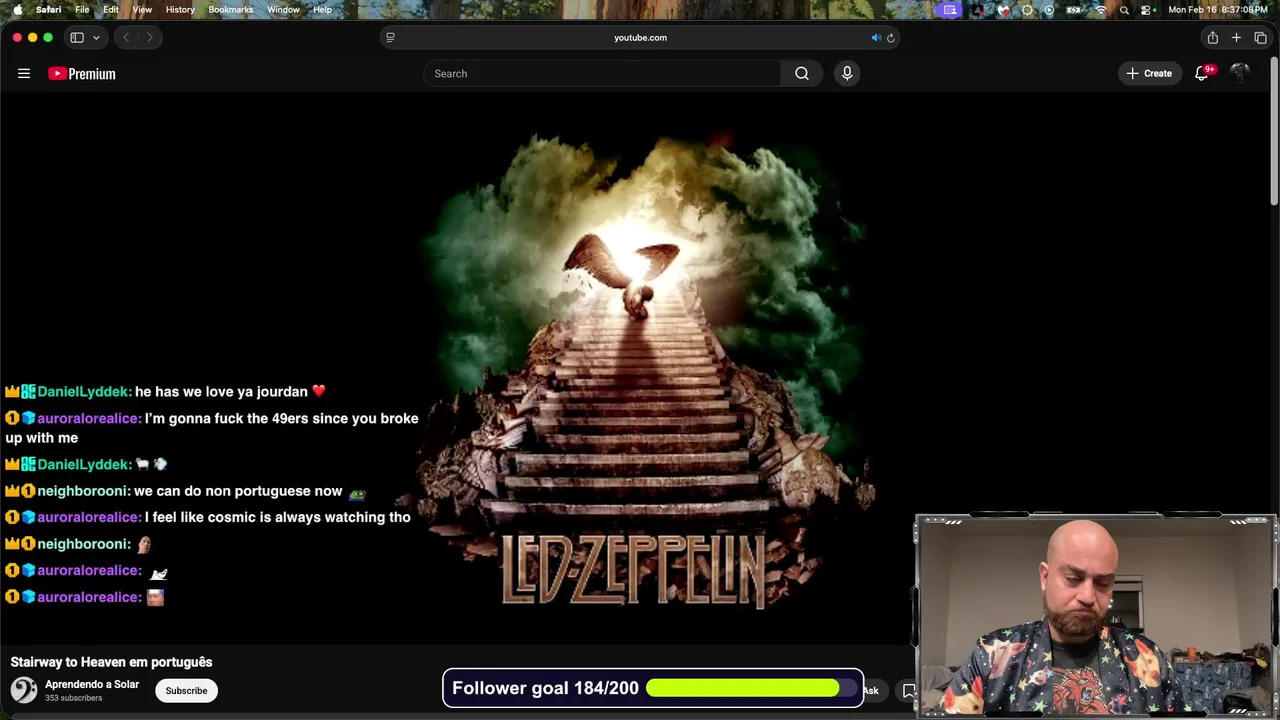Open Spotlight search in menu bar
Image resolution: width=1280 pixels, height=720 pixels.
[1124, 9]
